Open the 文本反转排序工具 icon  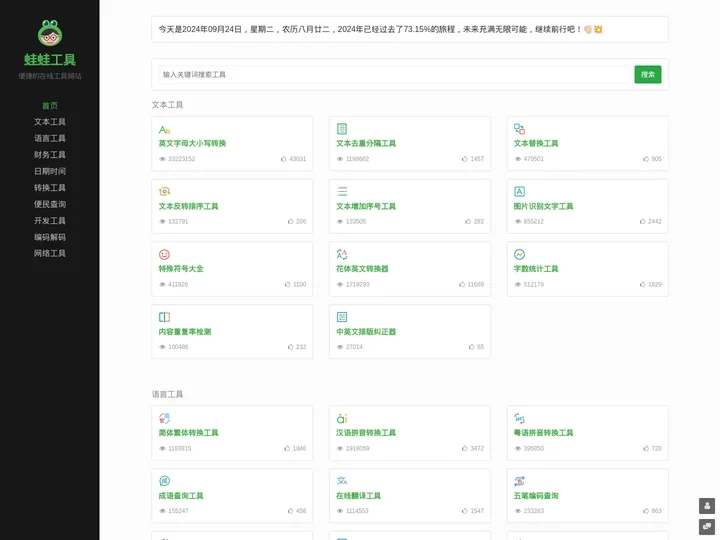(164, 191)
